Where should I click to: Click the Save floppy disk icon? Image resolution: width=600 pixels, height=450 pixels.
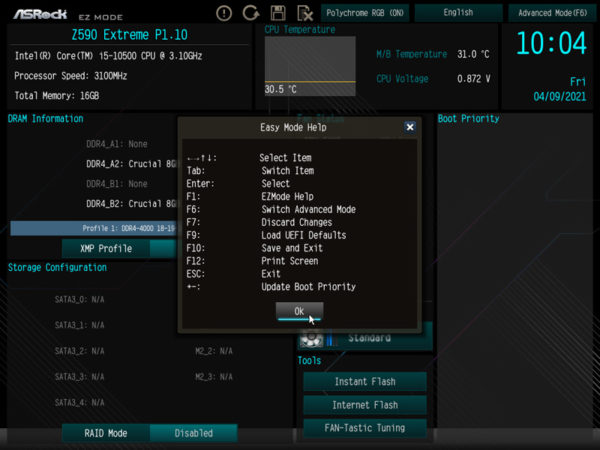278,13
